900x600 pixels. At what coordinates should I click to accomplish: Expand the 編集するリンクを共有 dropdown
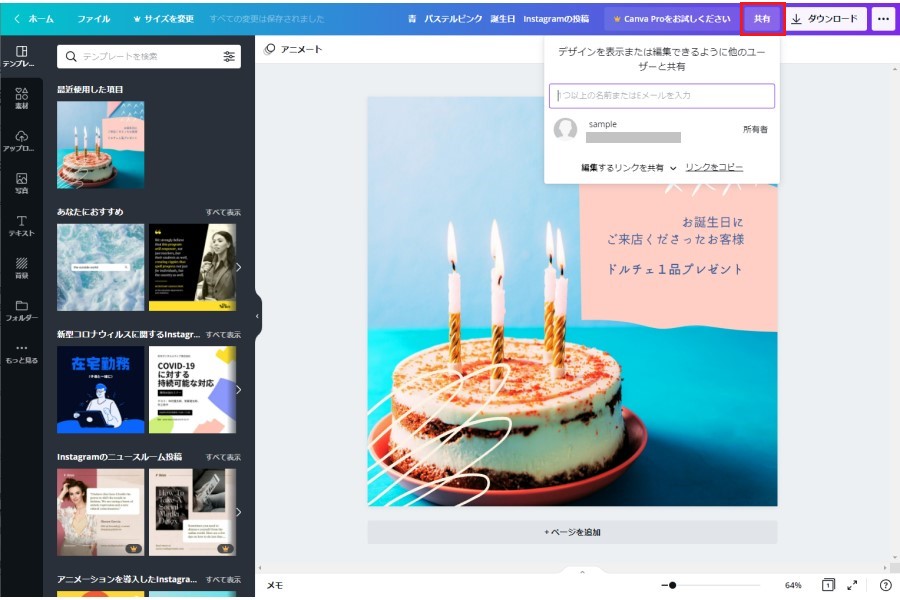tap(629, 168)
